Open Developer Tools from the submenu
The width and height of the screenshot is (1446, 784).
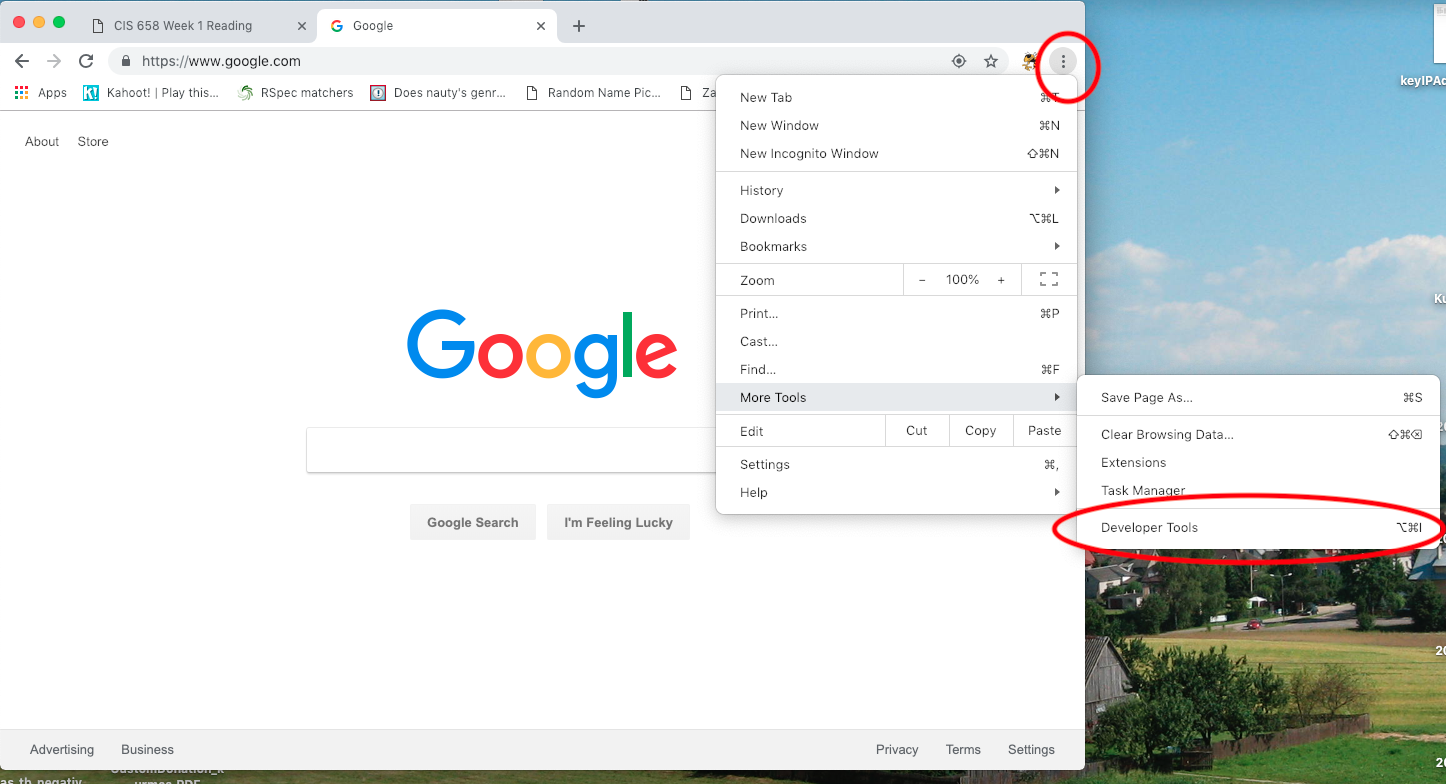pos(1258,527)
